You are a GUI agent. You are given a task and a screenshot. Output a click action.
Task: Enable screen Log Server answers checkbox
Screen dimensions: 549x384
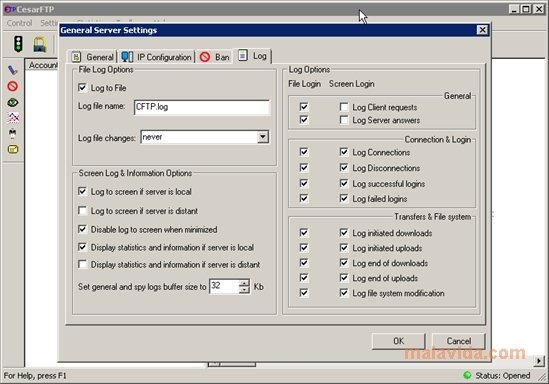[x=344, y=120]
